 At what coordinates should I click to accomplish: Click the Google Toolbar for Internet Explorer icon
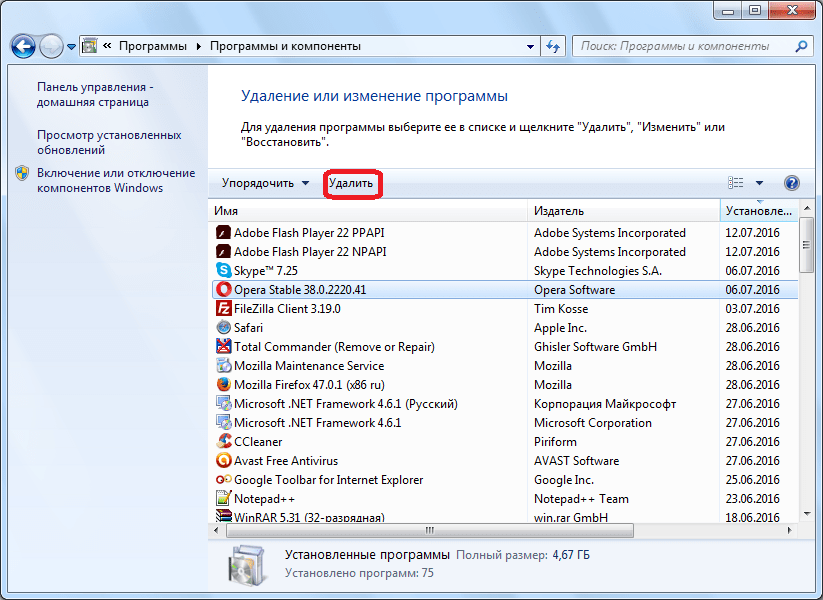coord(224,479)
